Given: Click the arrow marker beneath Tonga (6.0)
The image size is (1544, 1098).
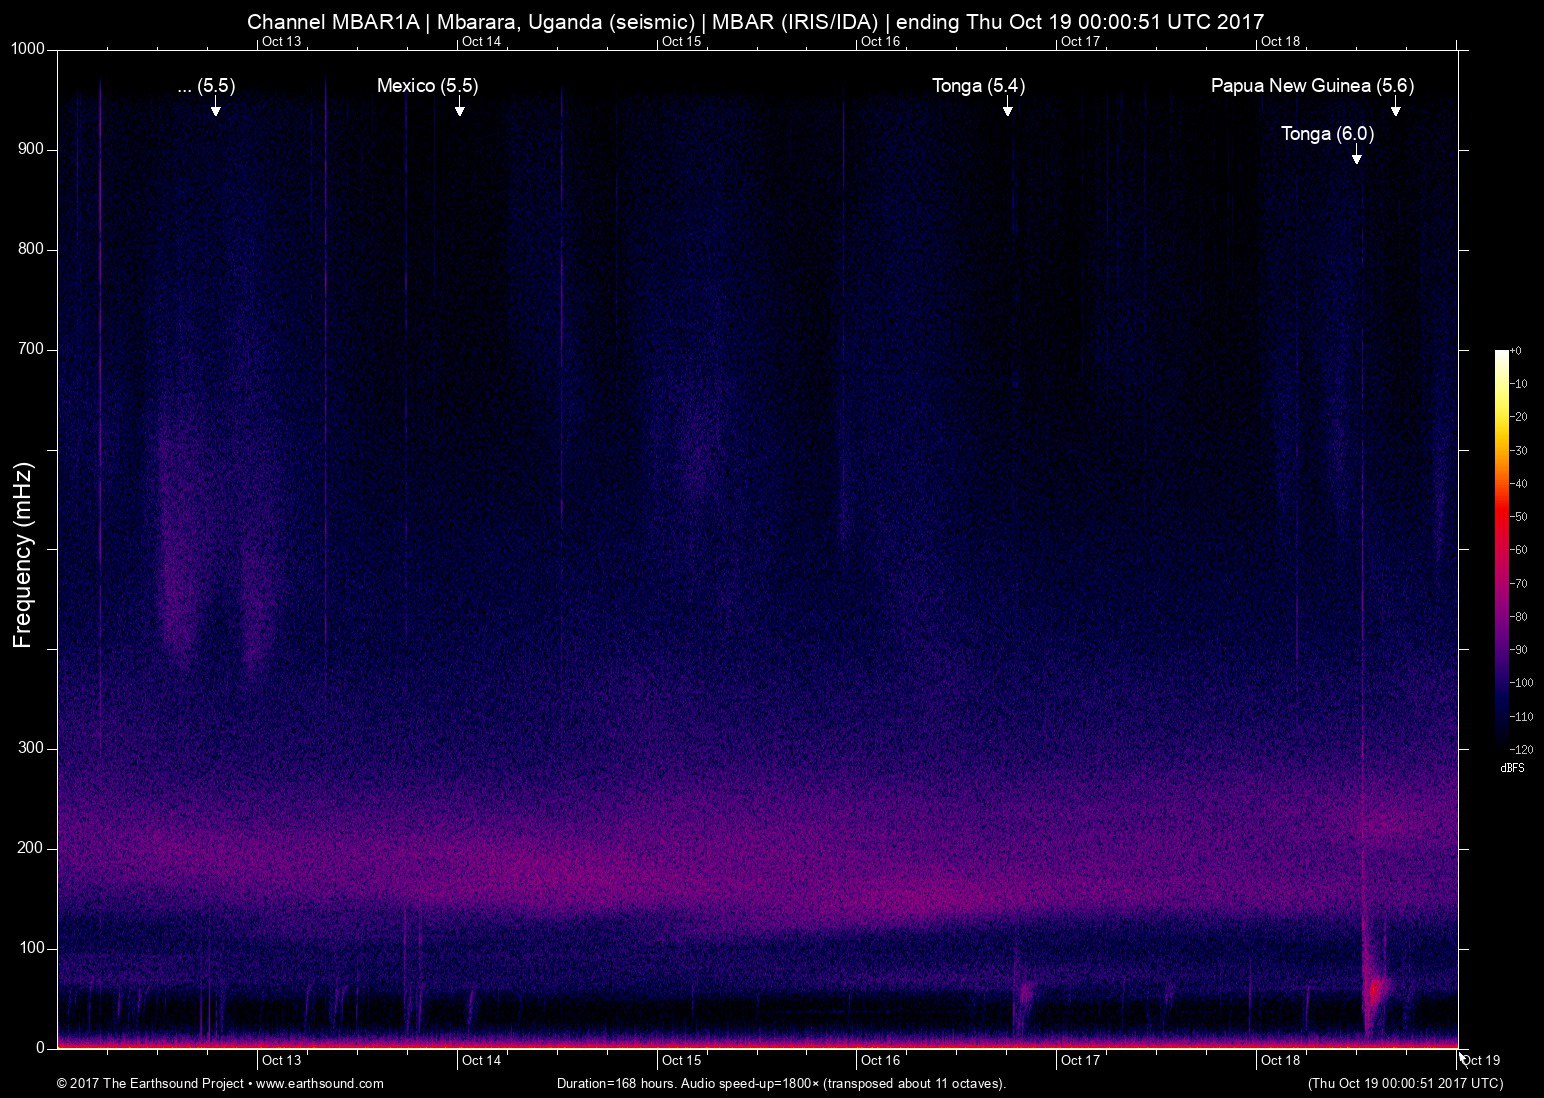Looking at the screenshot, I should 1356,155.
